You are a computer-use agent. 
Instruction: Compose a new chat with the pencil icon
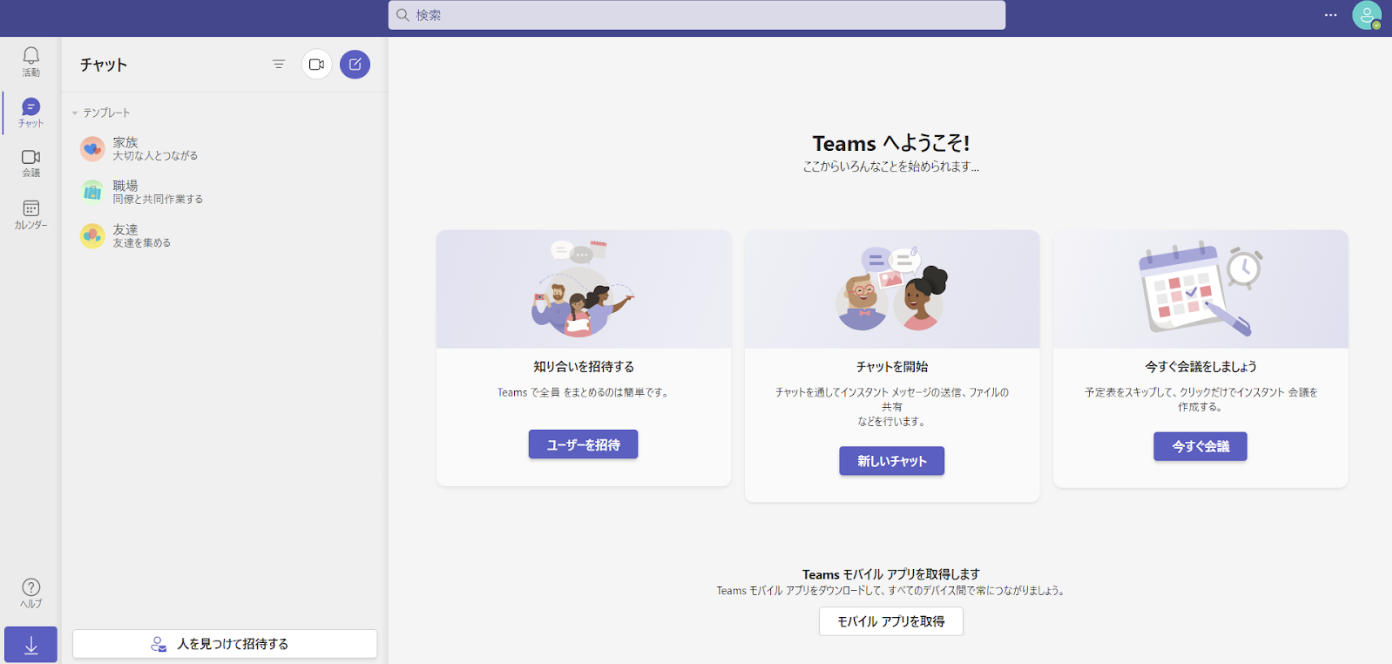(x=355, y=64)
